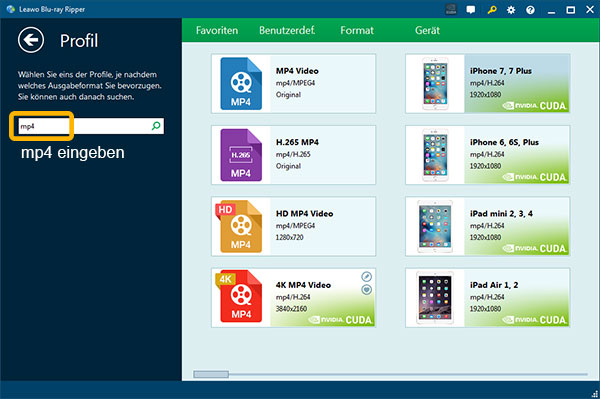Select the Format tab

(357, 31)
